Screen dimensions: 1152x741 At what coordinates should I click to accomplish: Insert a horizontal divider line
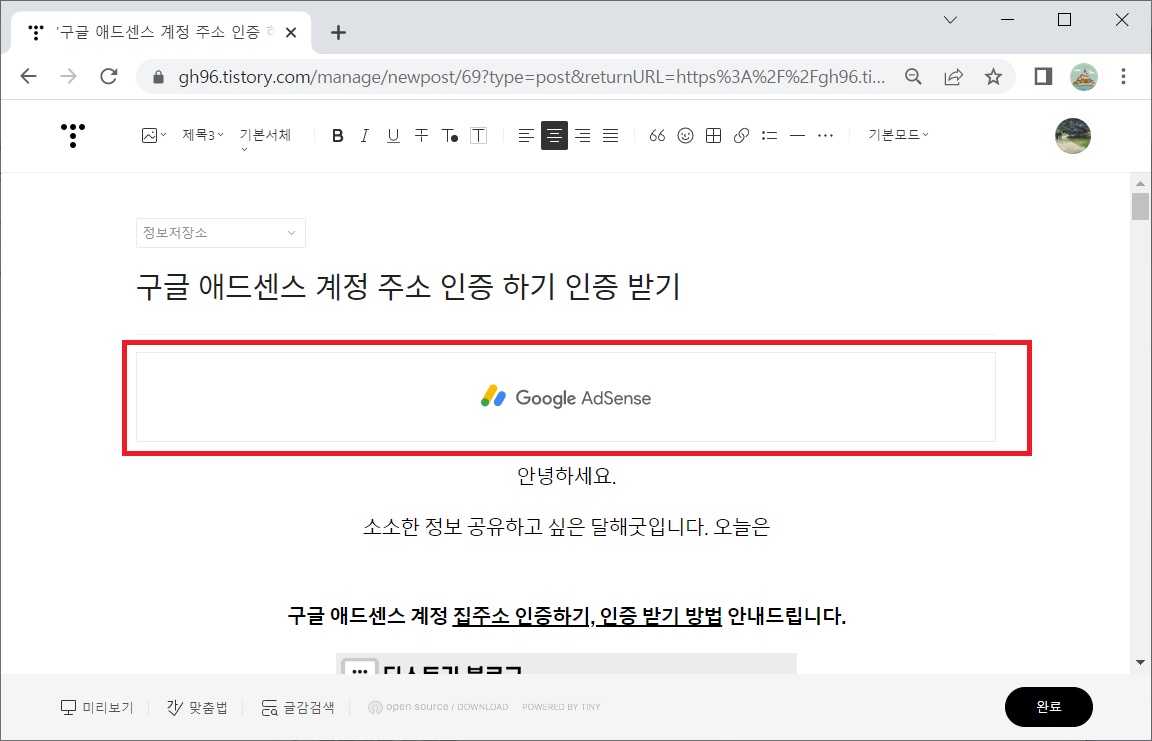pos(797,135)
